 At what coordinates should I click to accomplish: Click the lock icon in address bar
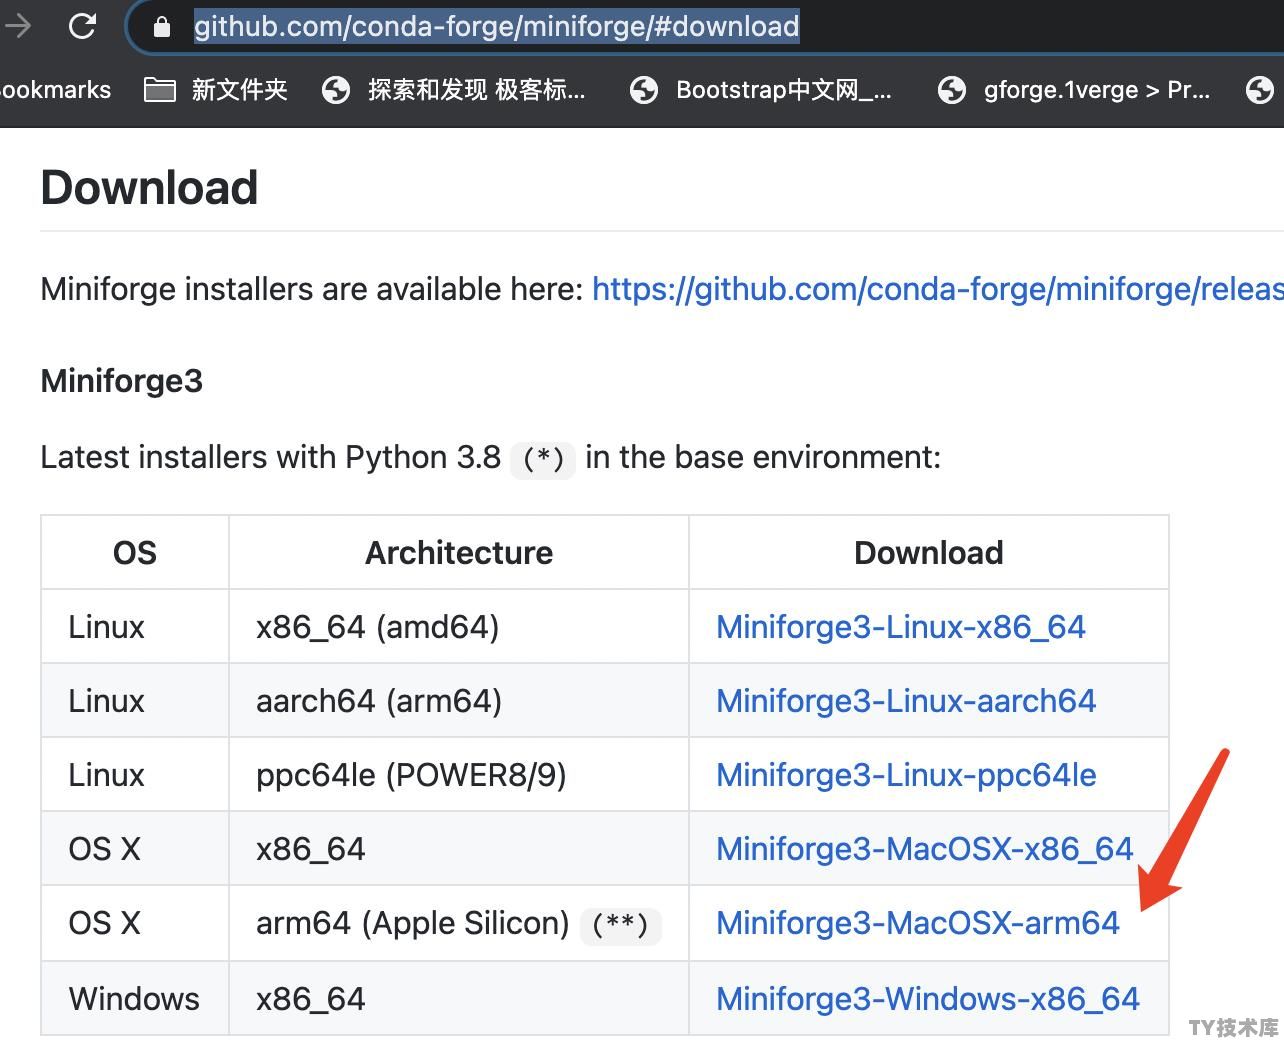[161, 26]
